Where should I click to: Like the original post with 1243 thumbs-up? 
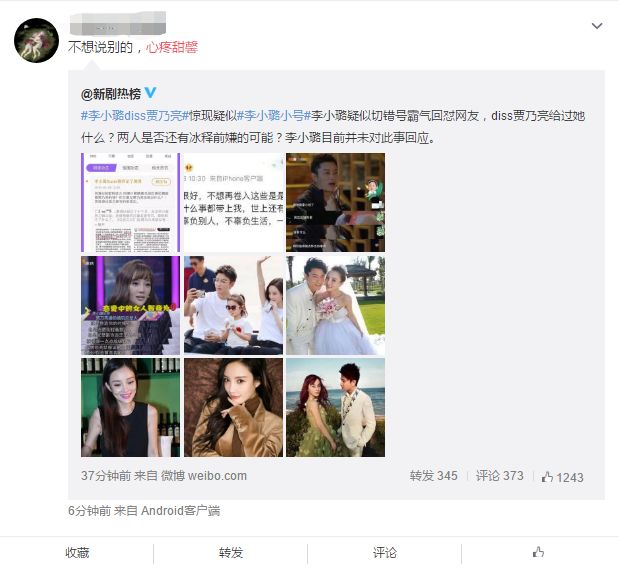click(563, 477)
